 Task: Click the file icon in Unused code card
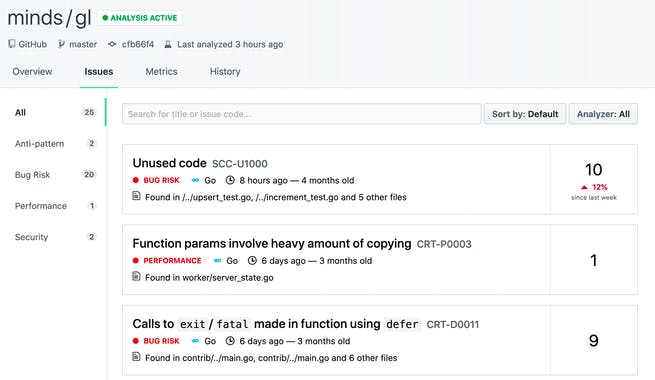pyautogui.click(x=136, y=195)
